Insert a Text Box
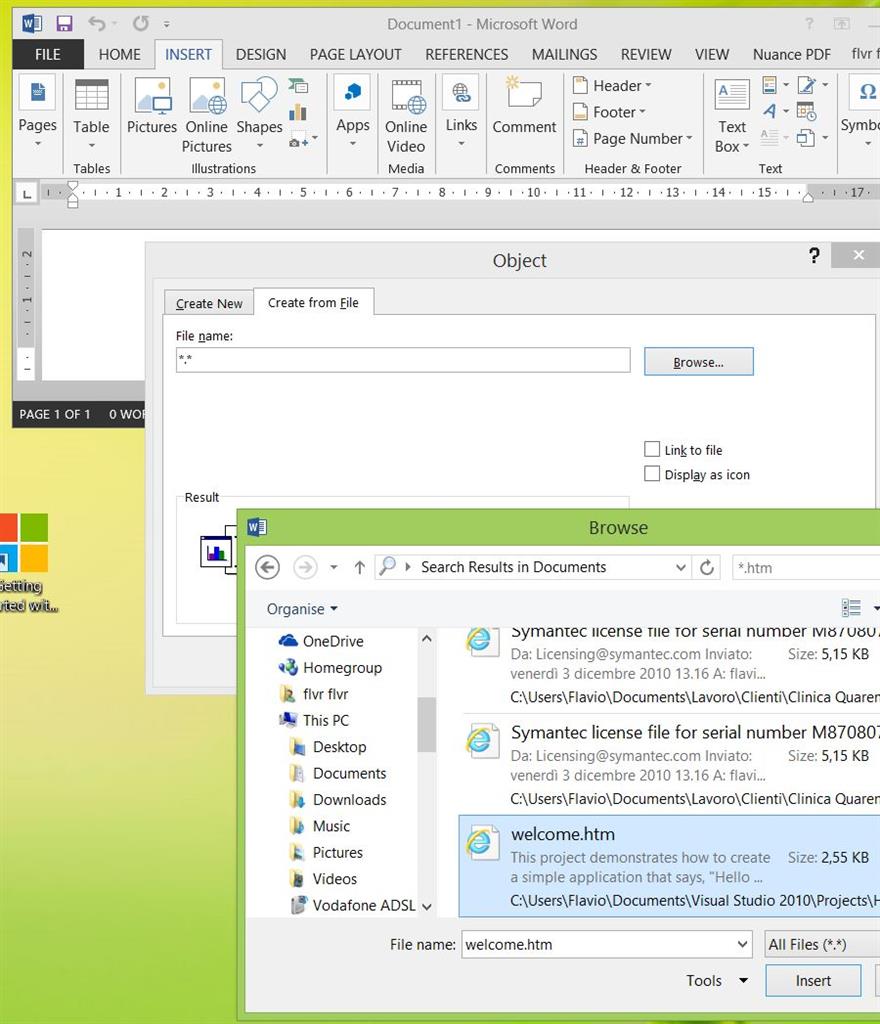Screen dimensions: 880x1024 pos(732,116)
